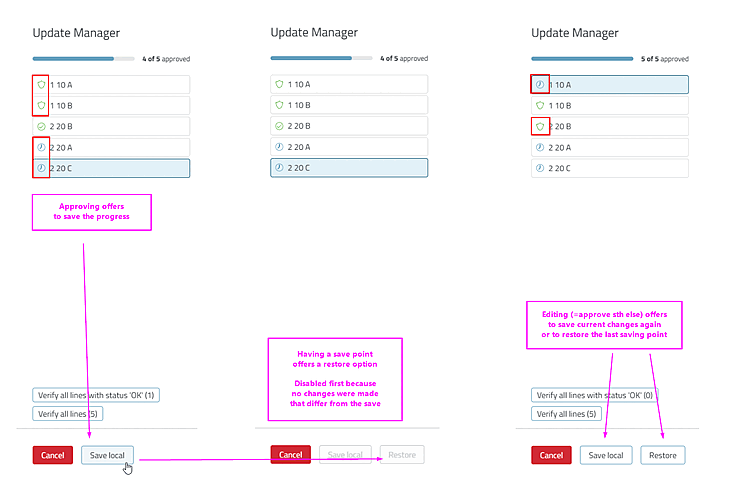
Task: Click Save local in the right panel
Action: point(606,455)
